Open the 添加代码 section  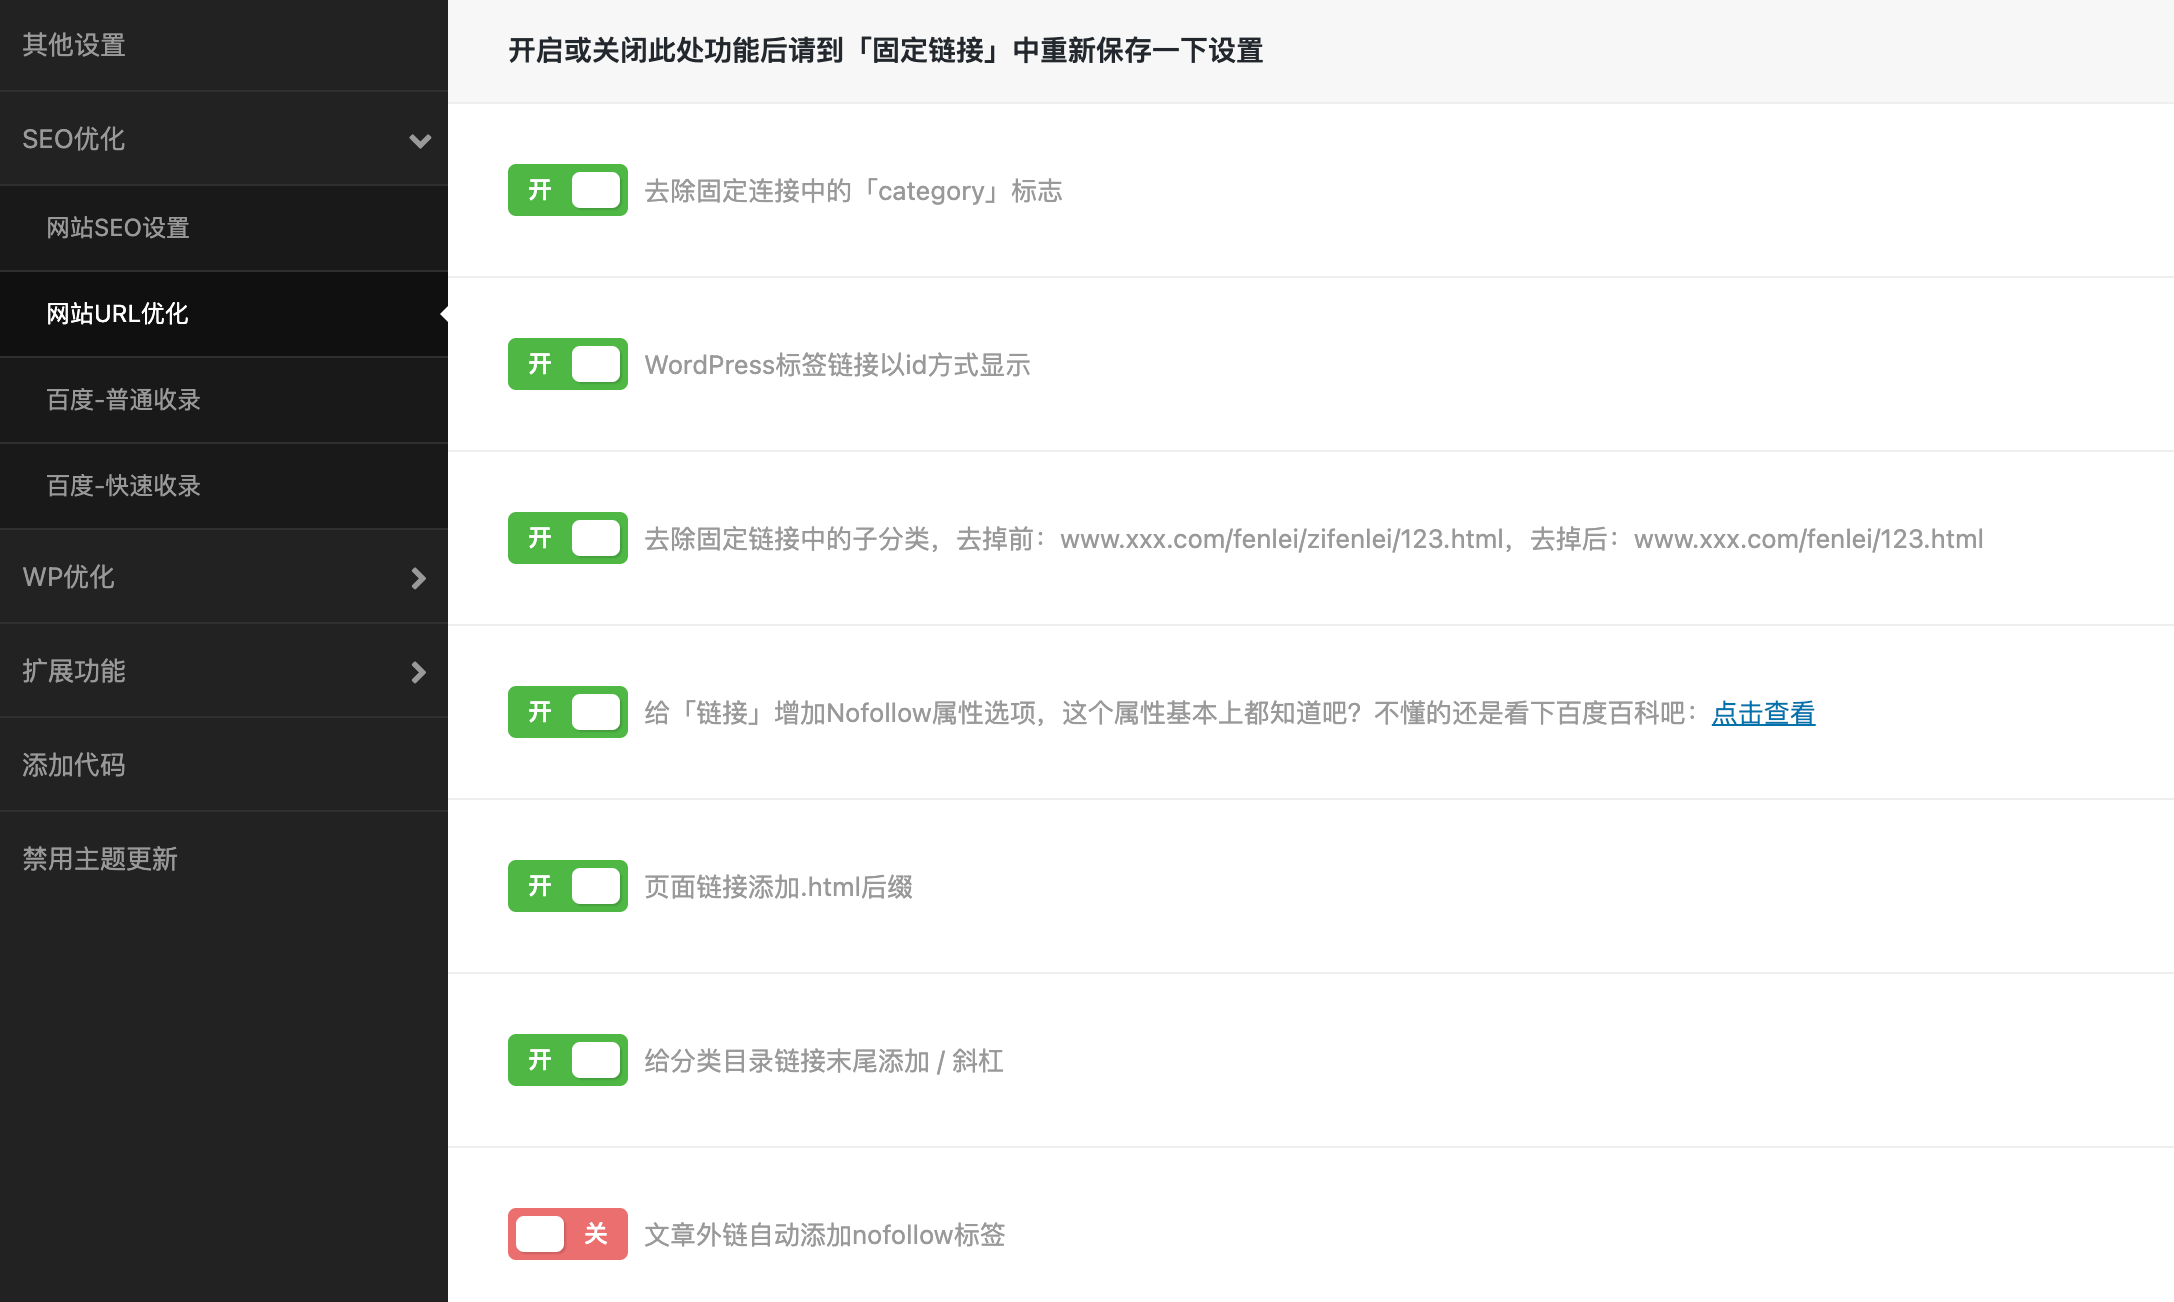74,765
